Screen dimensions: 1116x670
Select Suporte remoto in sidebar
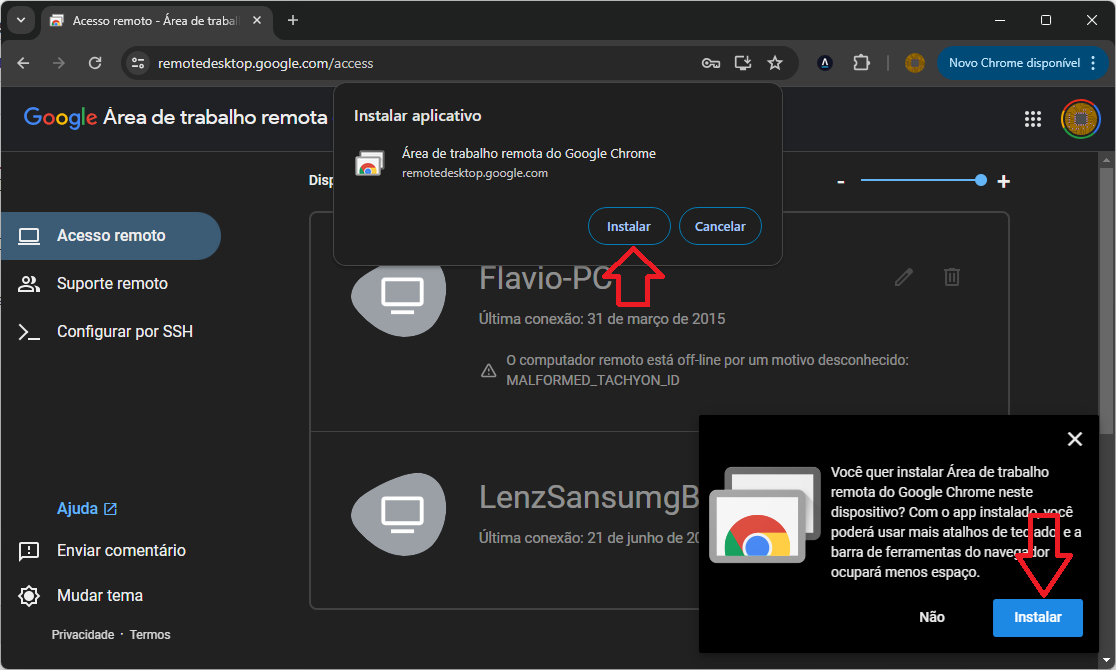tap(110, 283)
